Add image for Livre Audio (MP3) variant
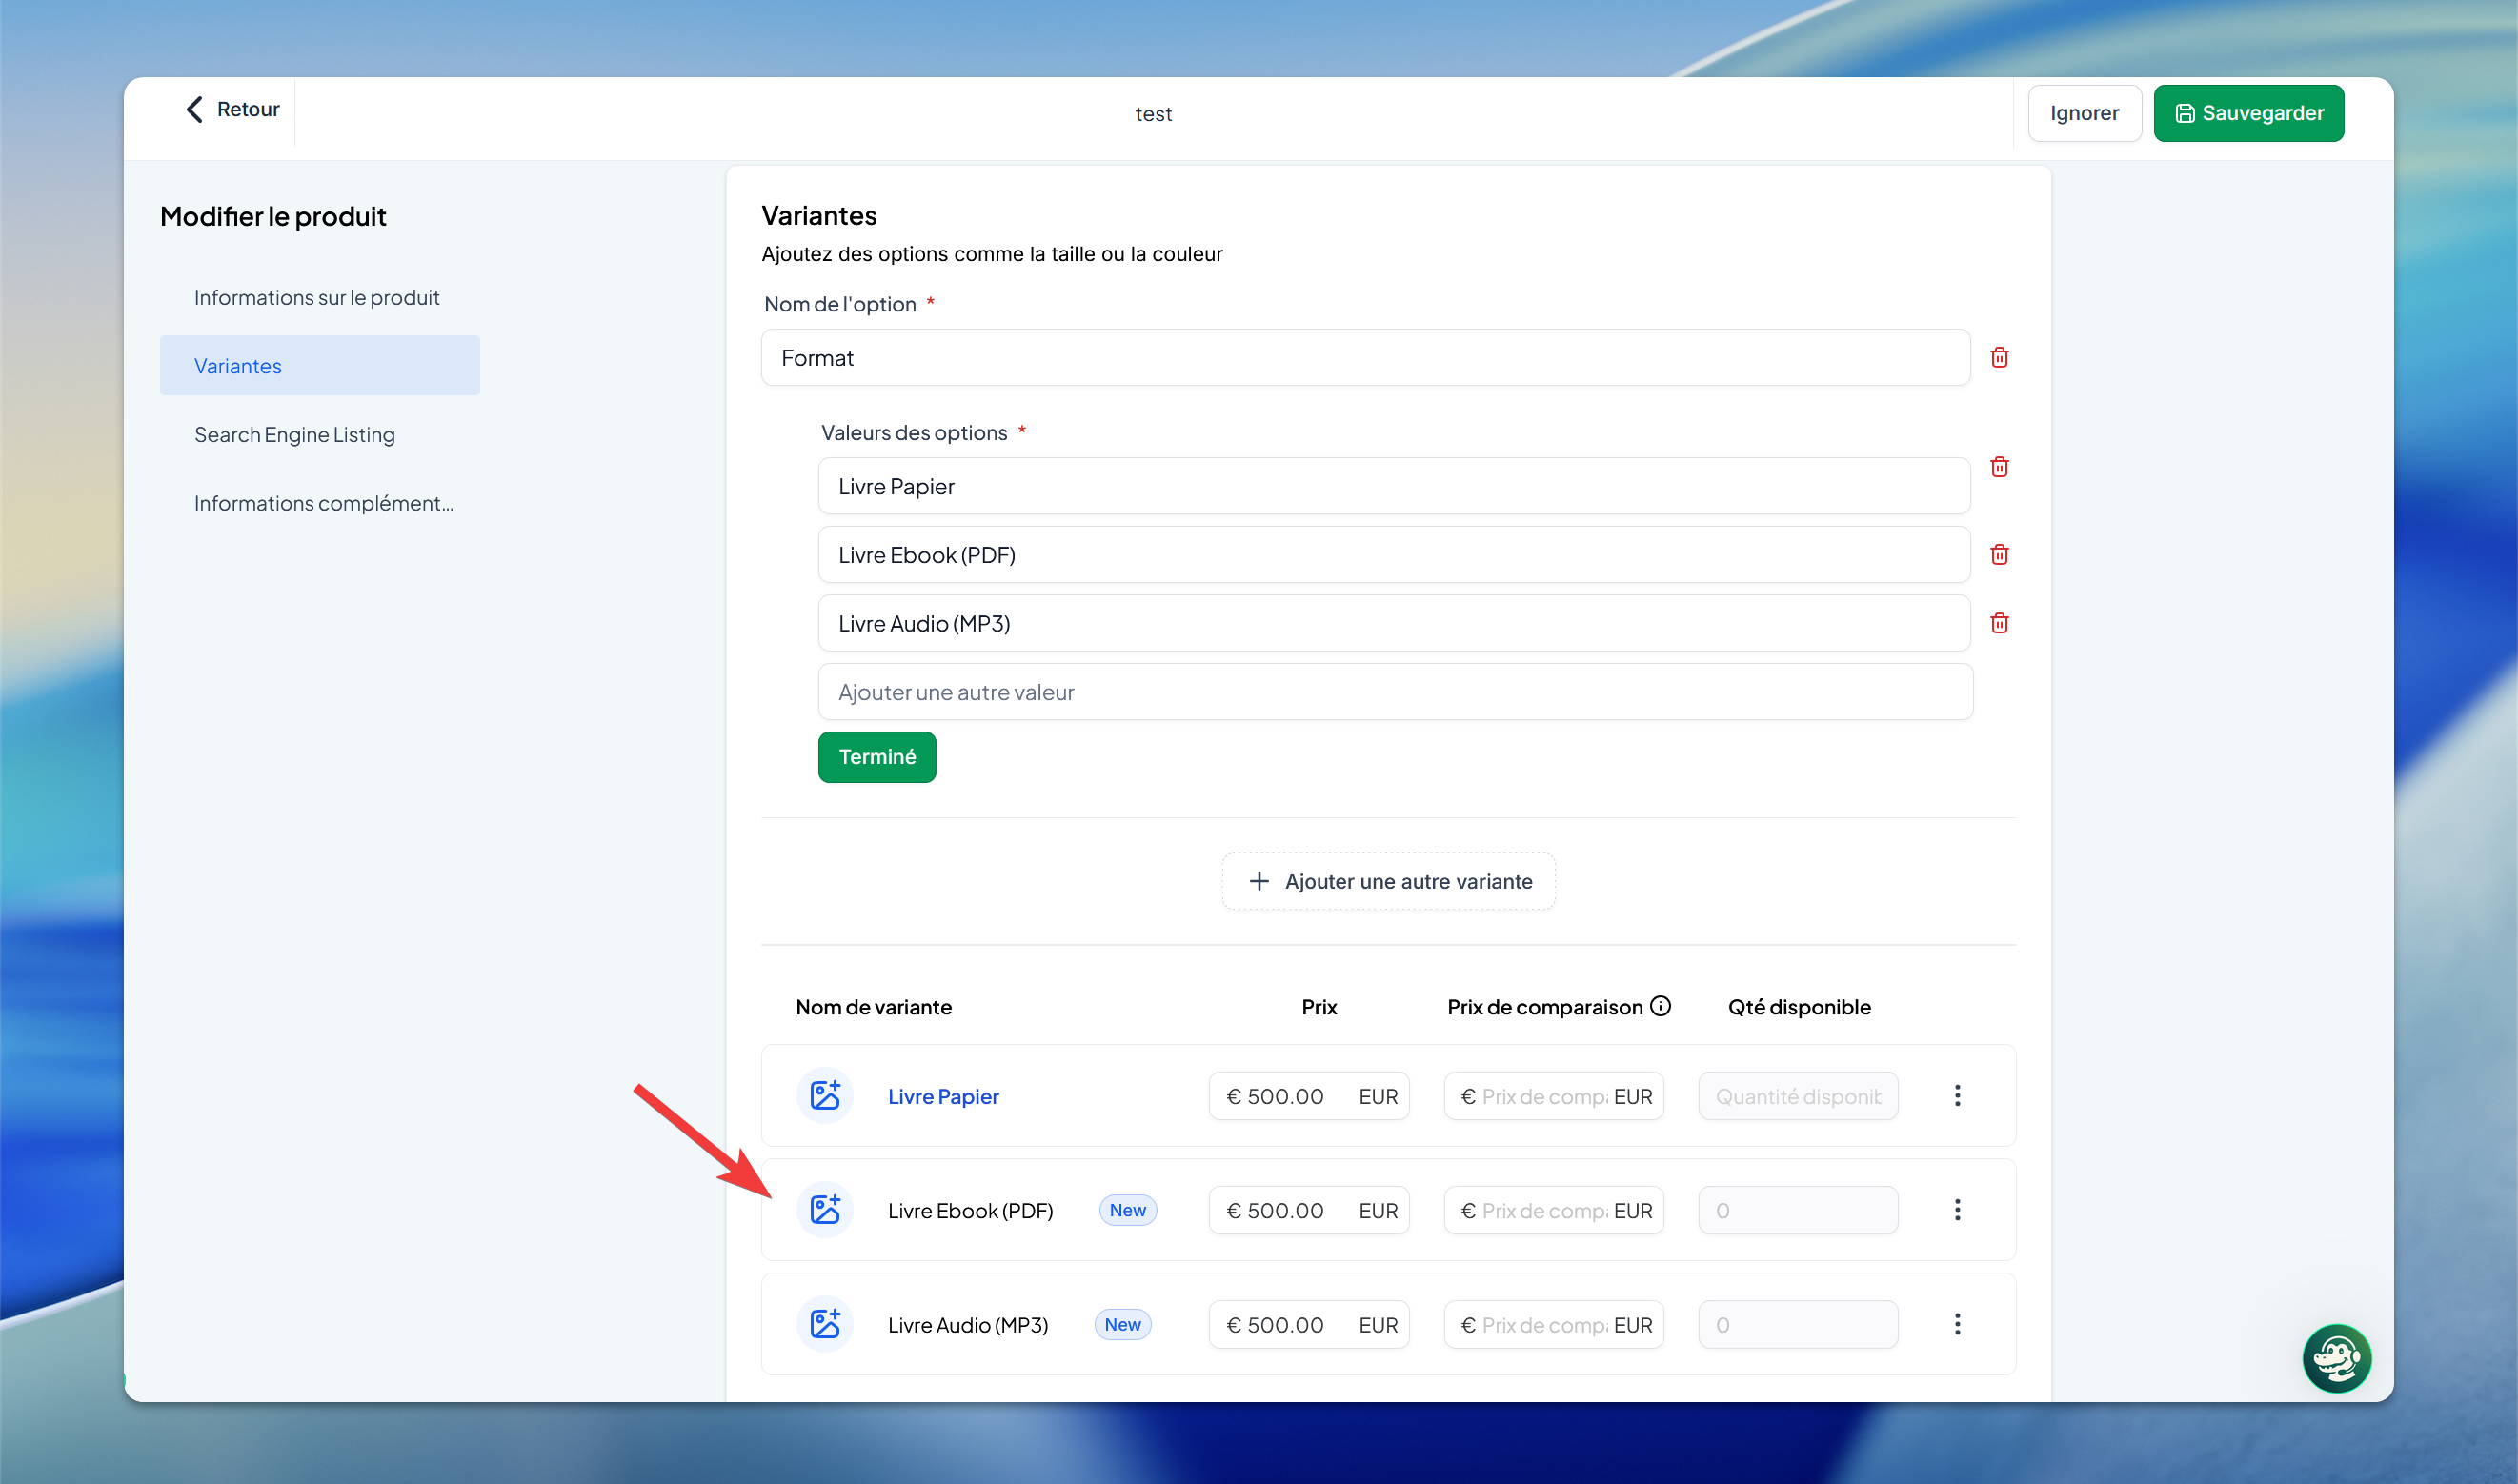This screenshot has height=1484, width=2518. [x=825, y=1324]
